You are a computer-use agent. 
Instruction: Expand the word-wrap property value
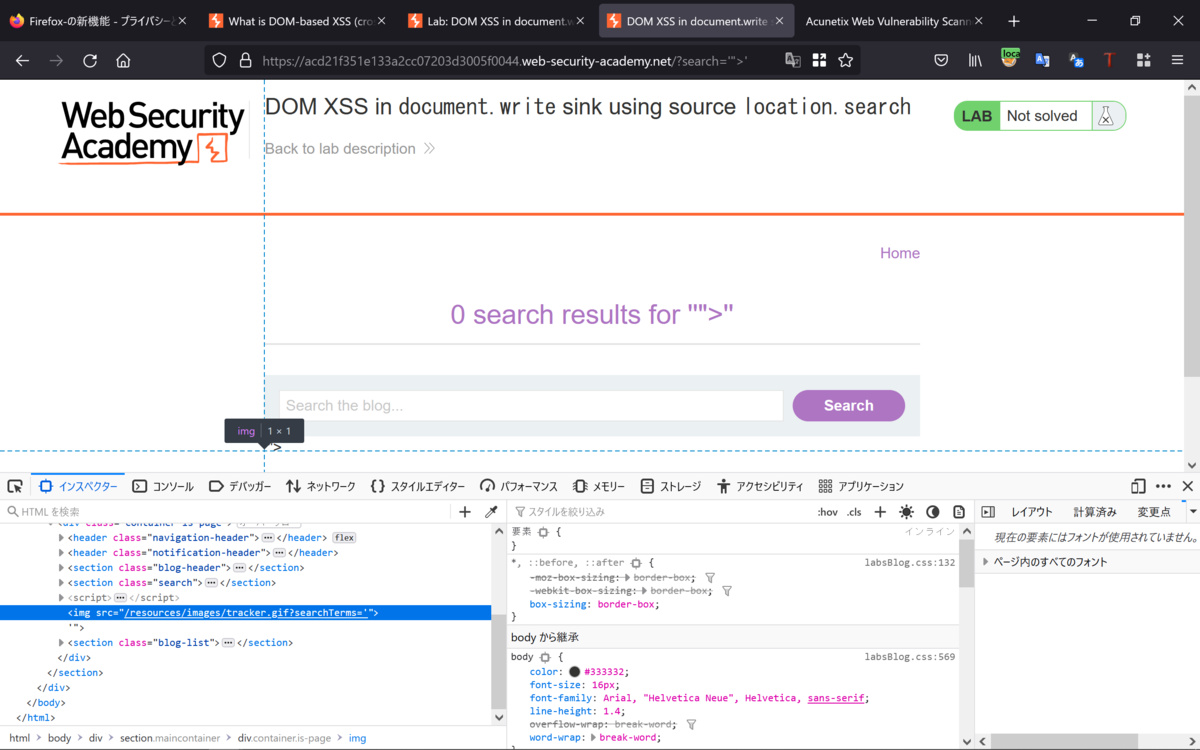(594, 738)
